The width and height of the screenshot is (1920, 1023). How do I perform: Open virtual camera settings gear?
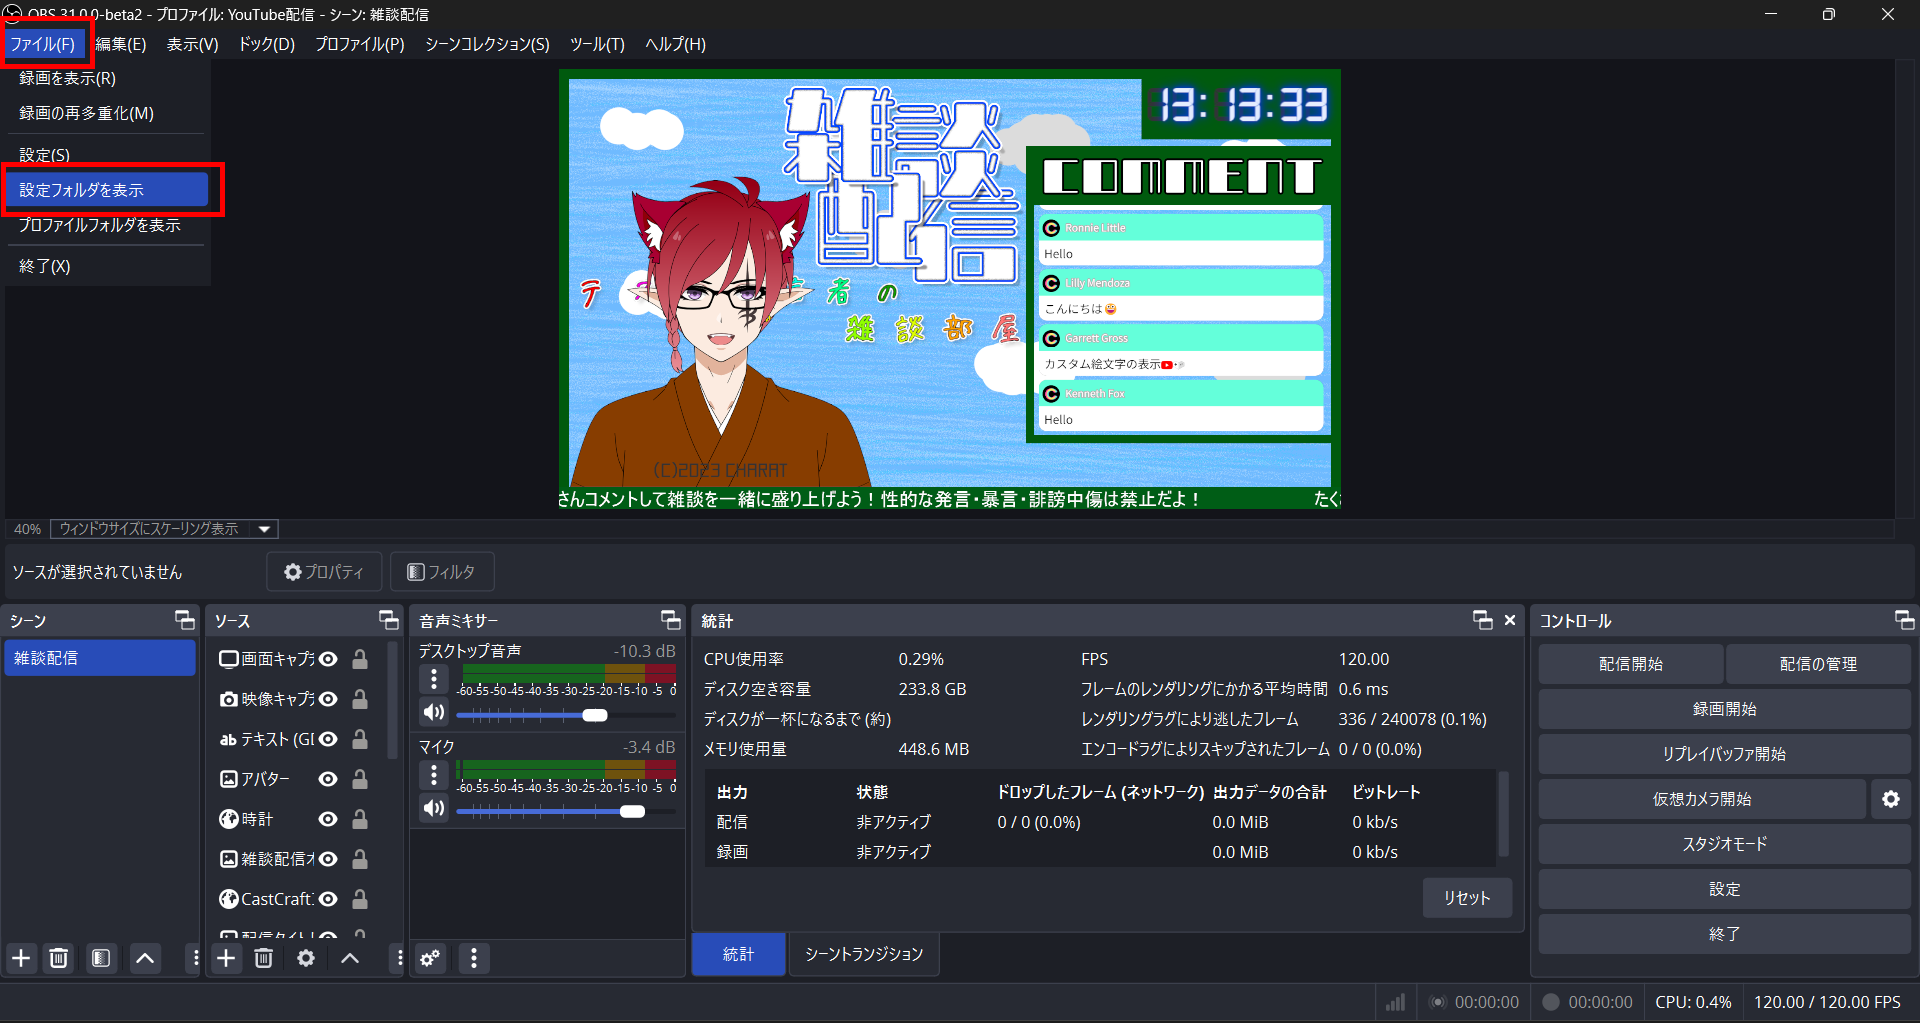[1890, 799]
